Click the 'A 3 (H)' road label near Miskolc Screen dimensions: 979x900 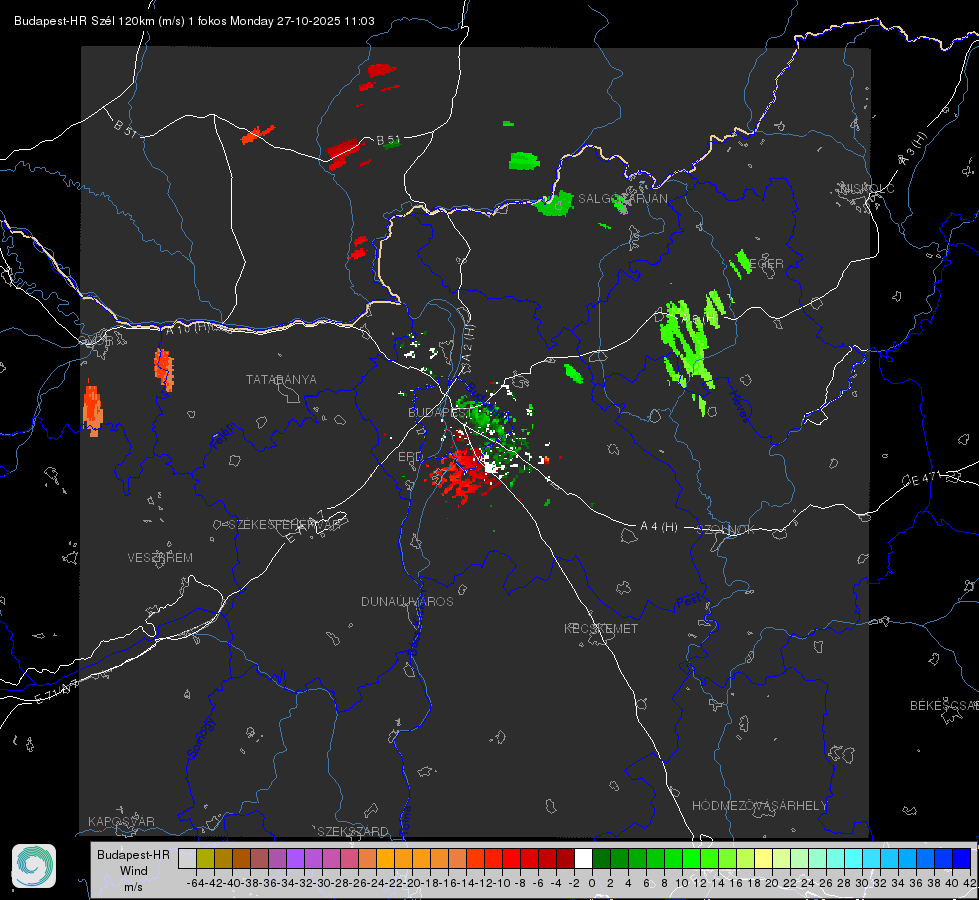[913, 150]
